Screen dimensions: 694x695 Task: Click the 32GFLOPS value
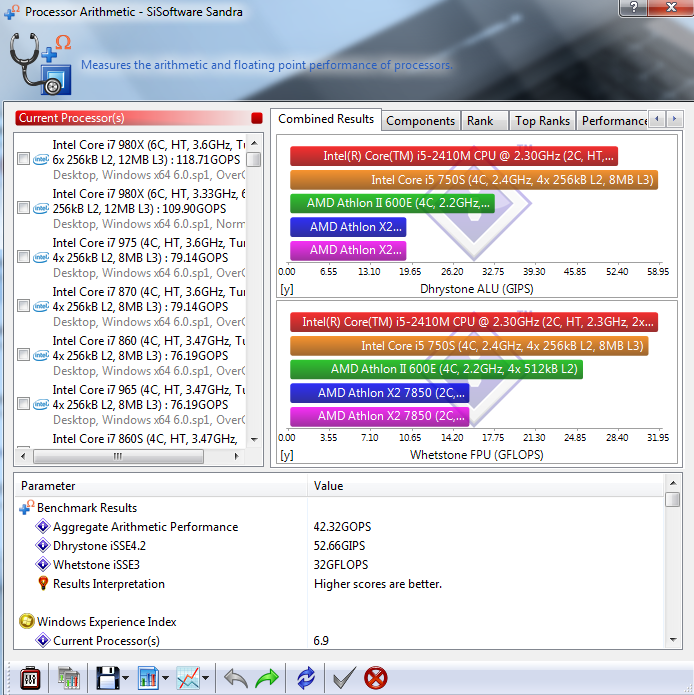tap(341, 565)
